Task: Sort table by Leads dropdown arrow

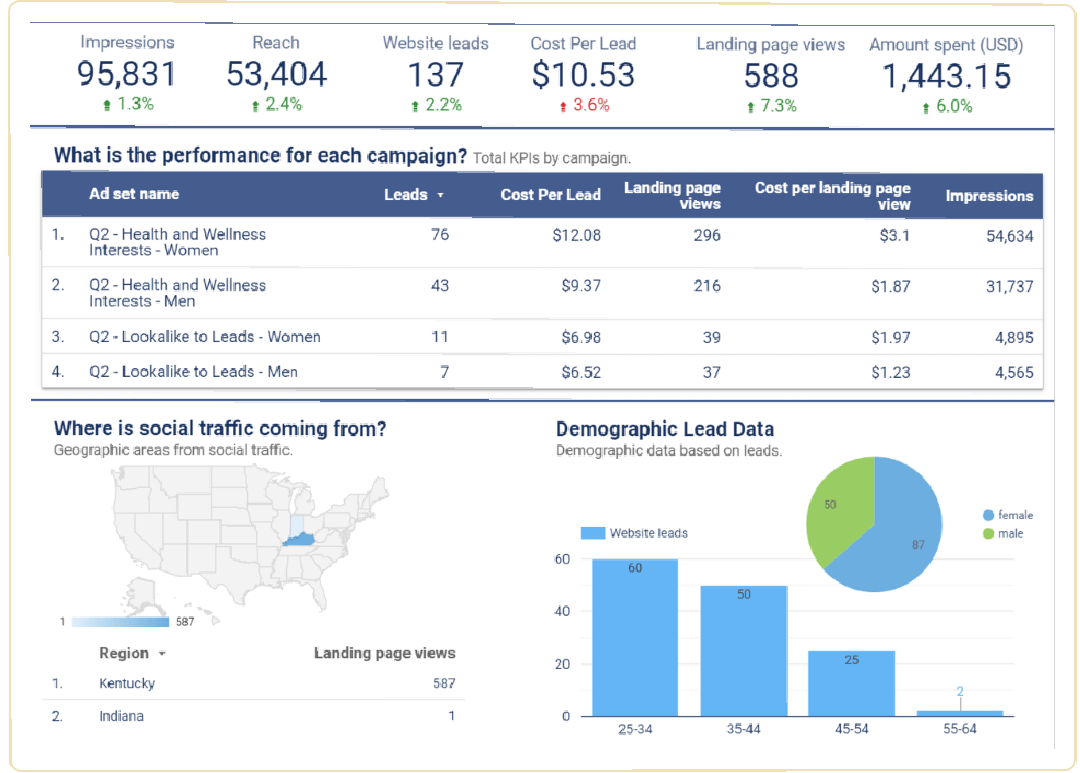Action: [x=440, y=196]
